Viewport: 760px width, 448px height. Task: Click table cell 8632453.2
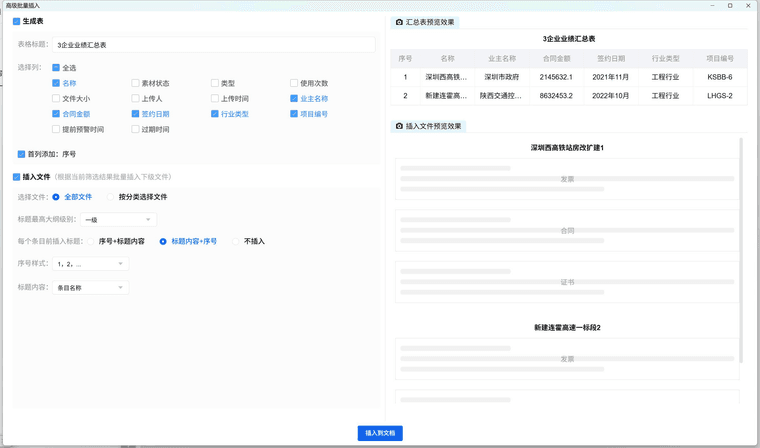[556, 96]
